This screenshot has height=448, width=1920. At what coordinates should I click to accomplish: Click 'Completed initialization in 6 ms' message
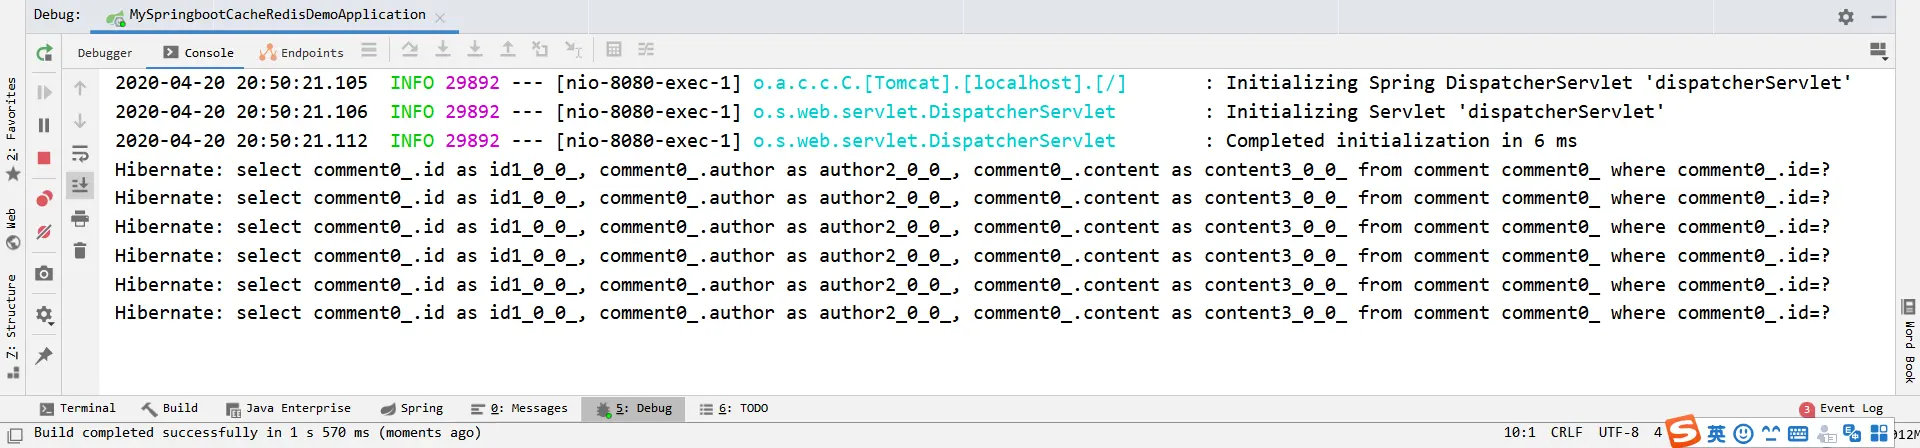(x=1401, y=141)
